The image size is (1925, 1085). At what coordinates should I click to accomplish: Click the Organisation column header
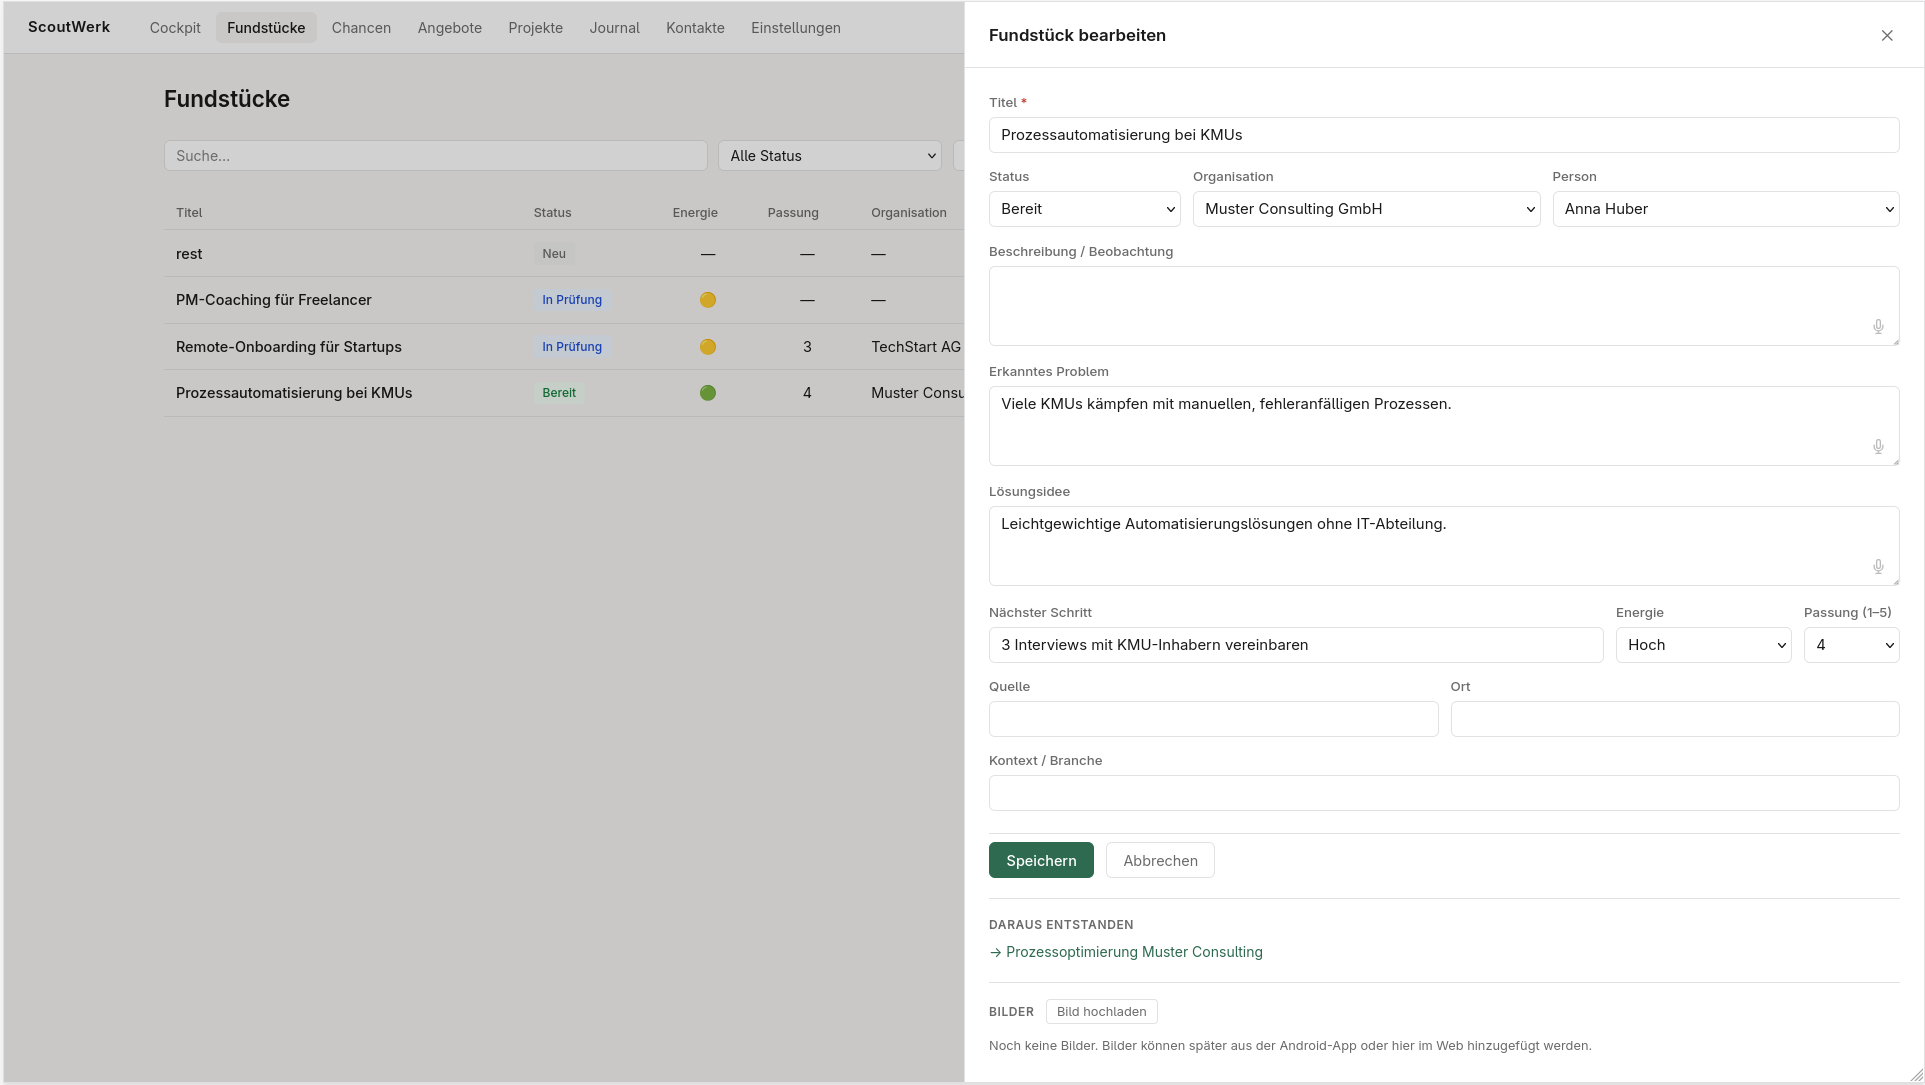point(909,213)
